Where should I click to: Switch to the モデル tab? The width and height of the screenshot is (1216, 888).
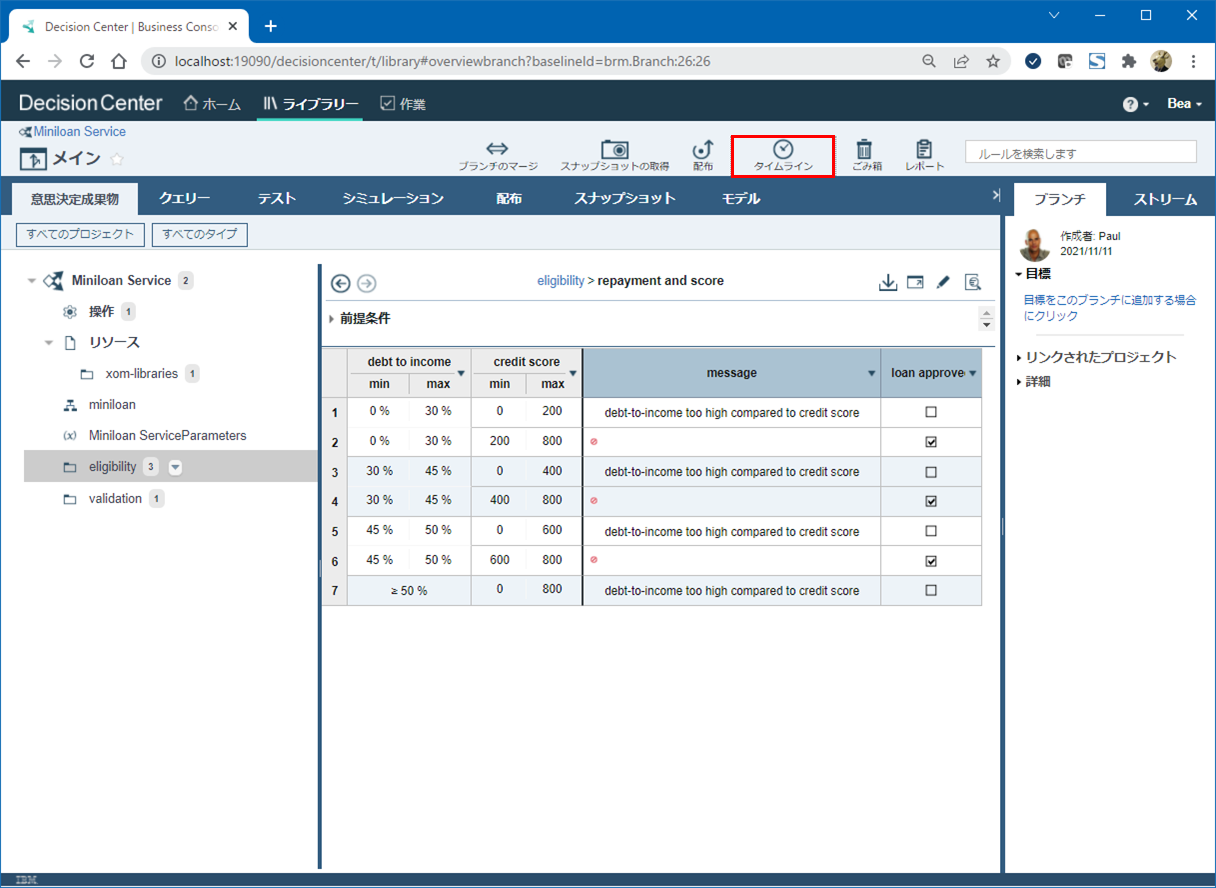tap(741, 198)
